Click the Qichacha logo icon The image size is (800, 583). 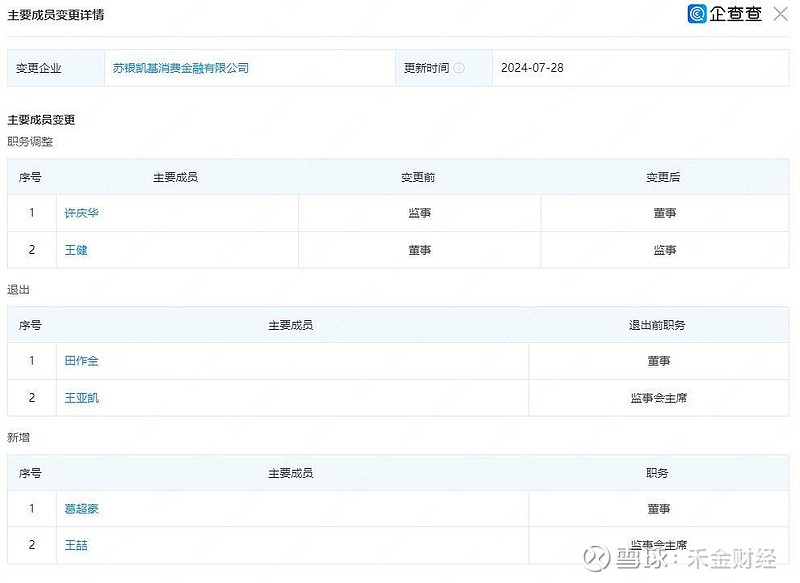coord(696,14)
